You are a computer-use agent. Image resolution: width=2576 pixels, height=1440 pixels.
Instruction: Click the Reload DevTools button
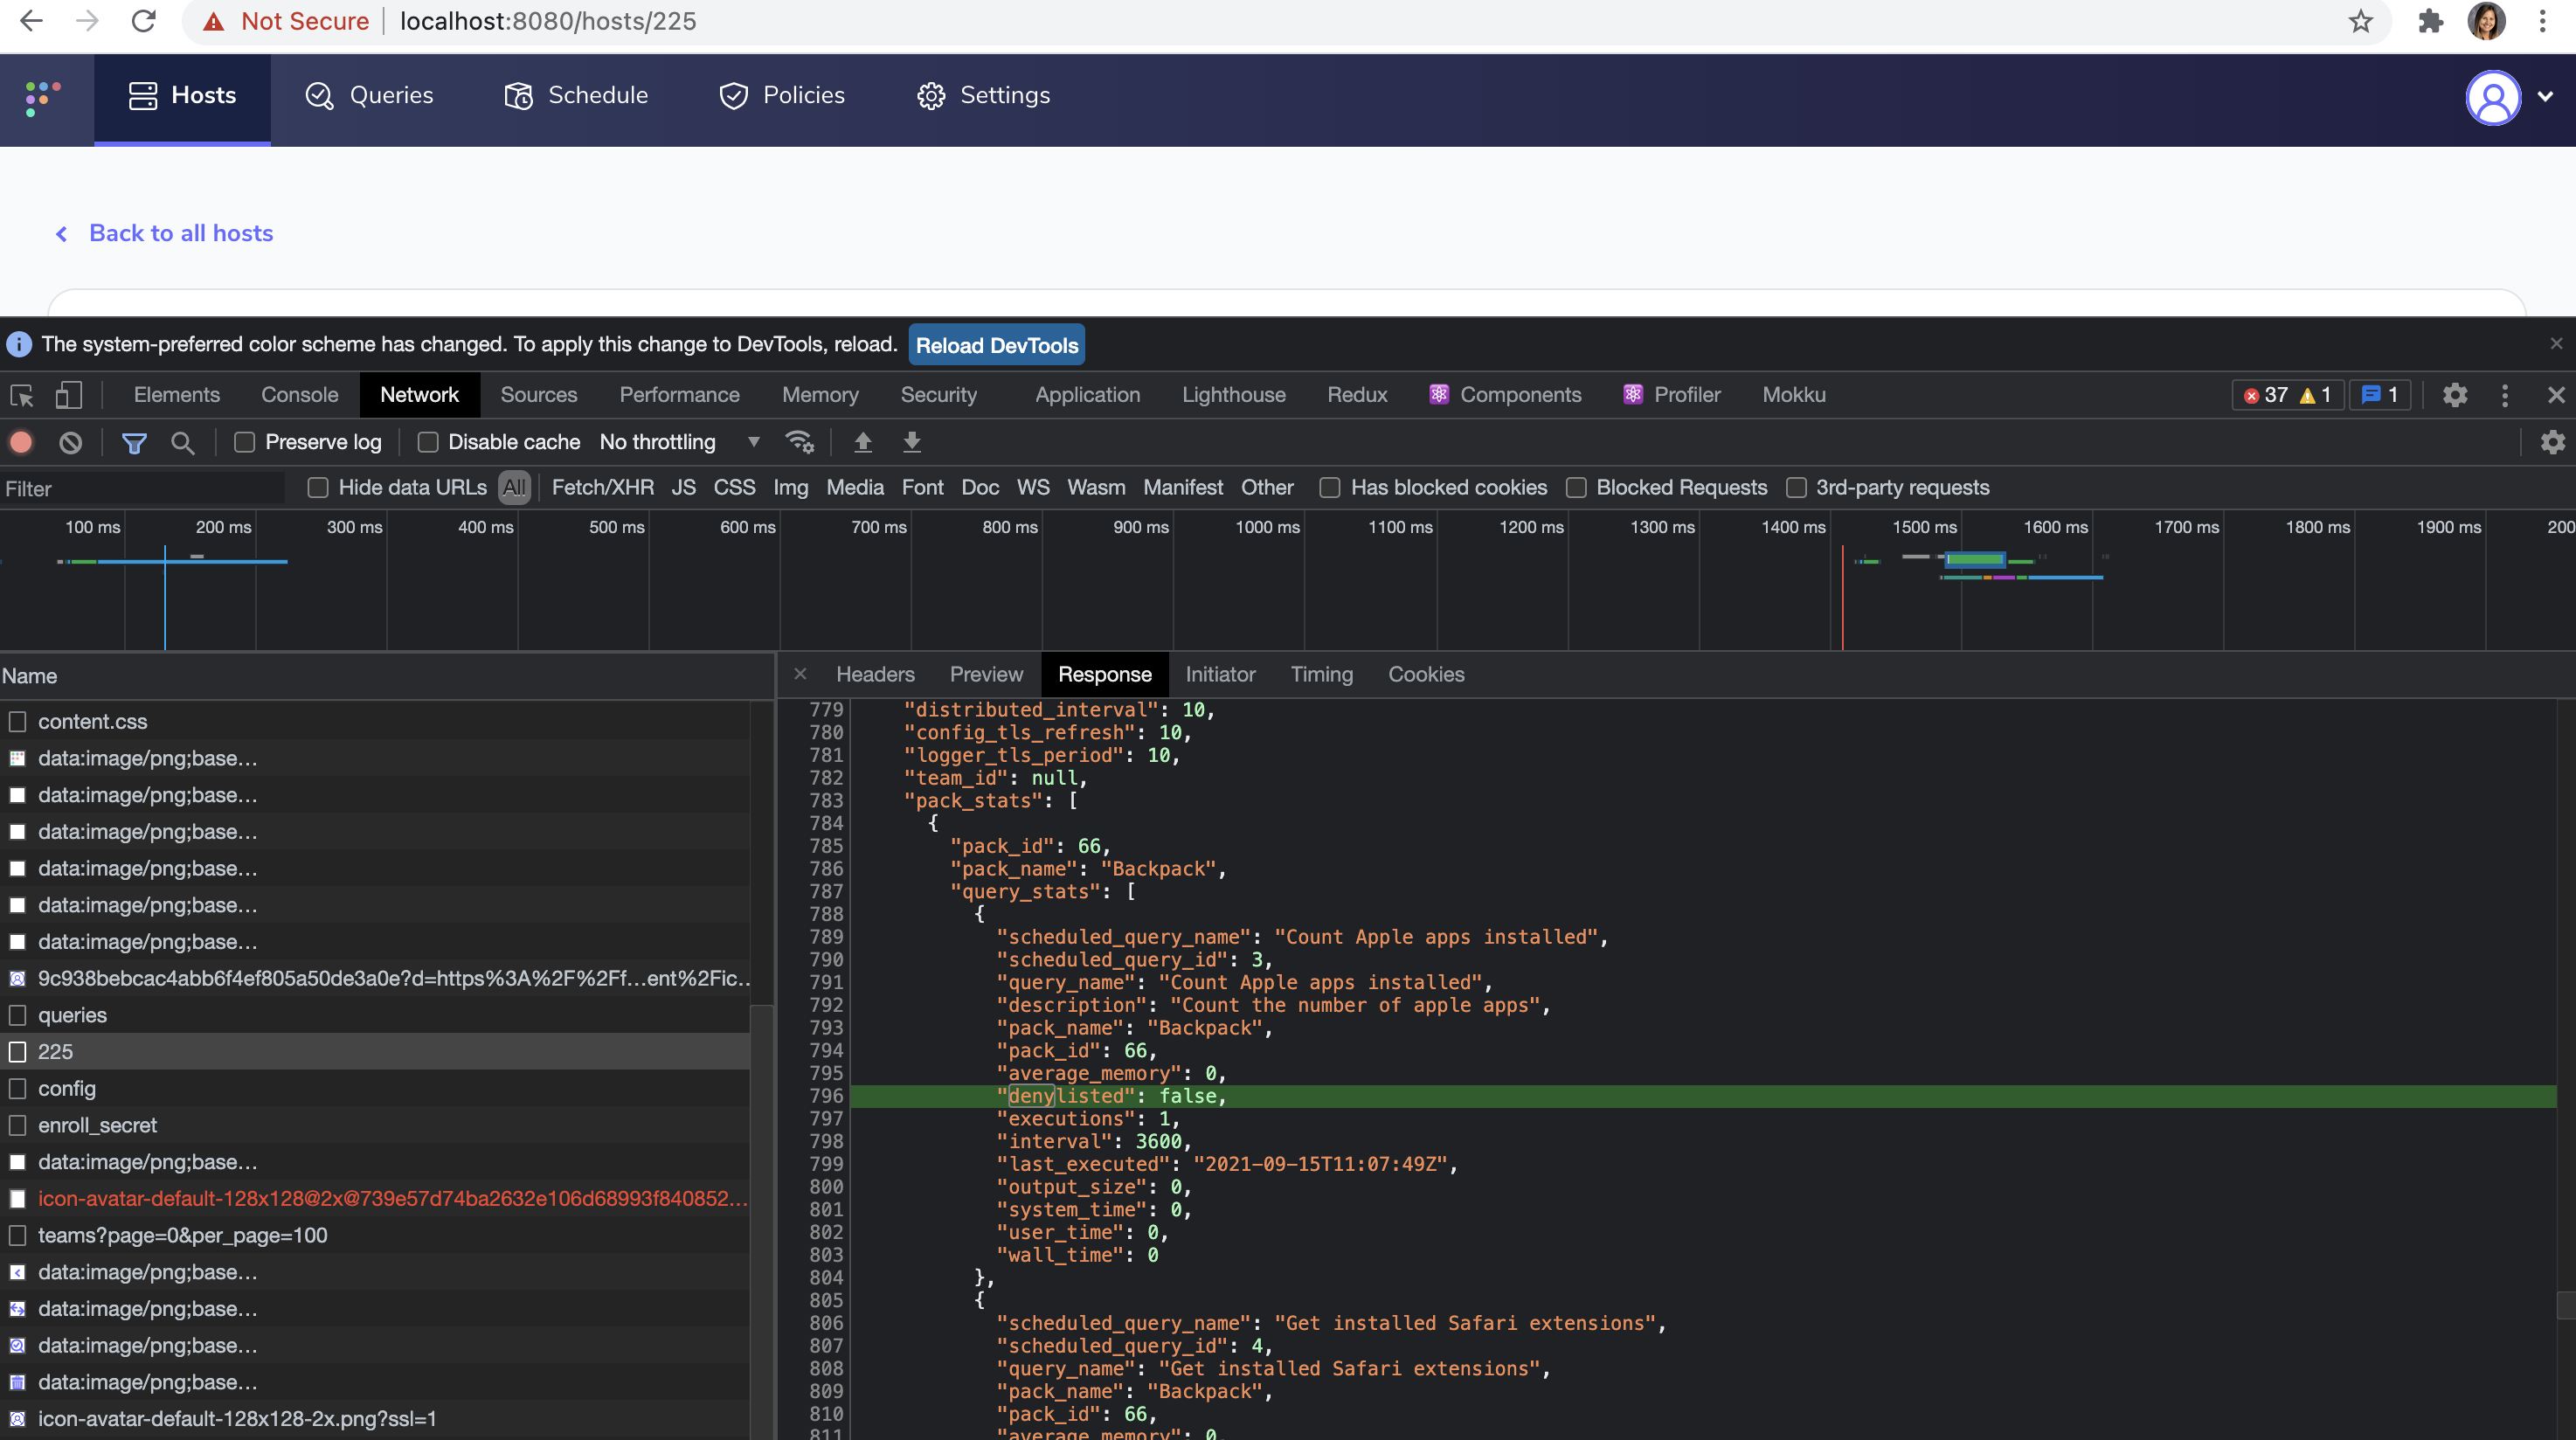[996, 344]
